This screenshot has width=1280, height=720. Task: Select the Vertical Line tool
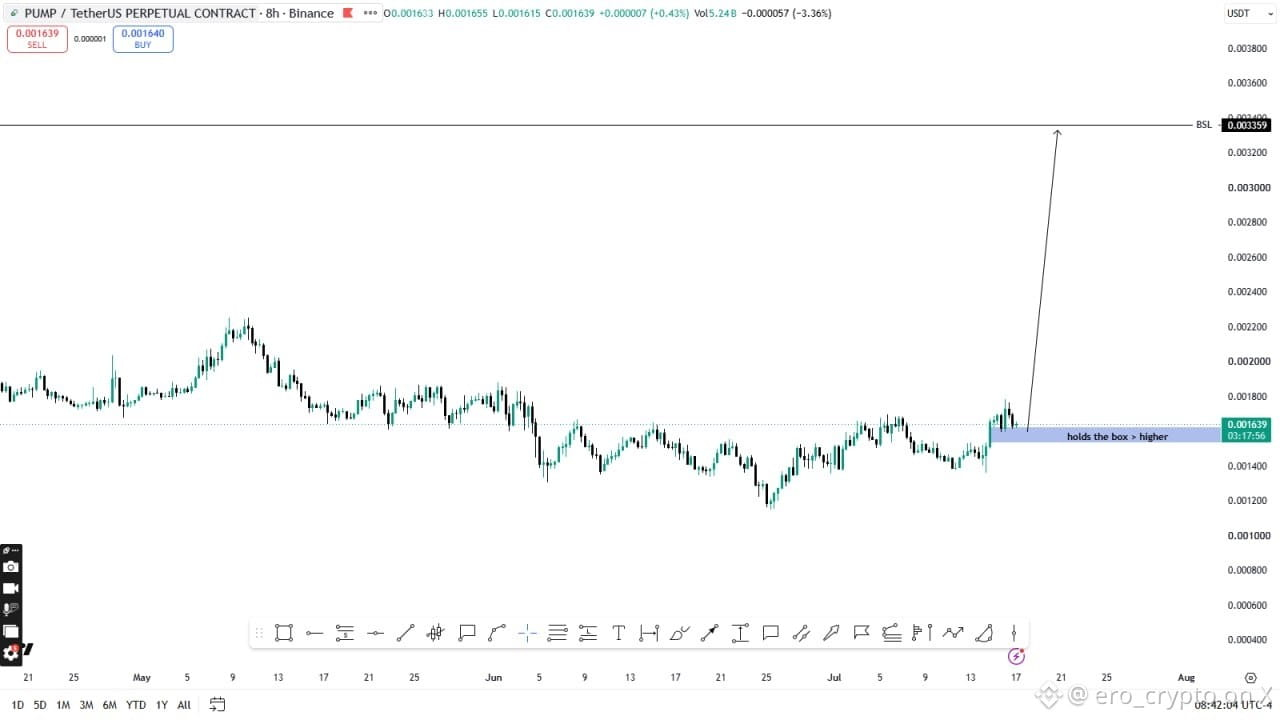(1014, 632)
